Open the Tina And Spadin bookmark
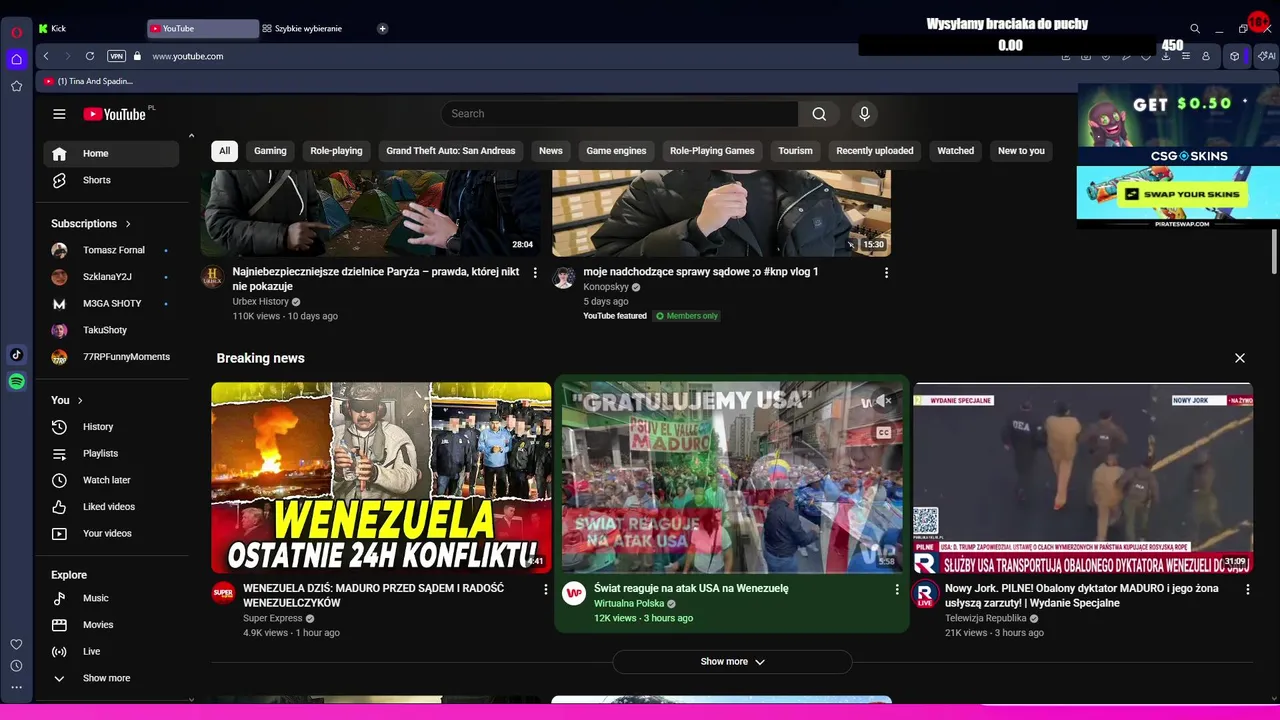The image size is (1280, 720). coord(89,81)
